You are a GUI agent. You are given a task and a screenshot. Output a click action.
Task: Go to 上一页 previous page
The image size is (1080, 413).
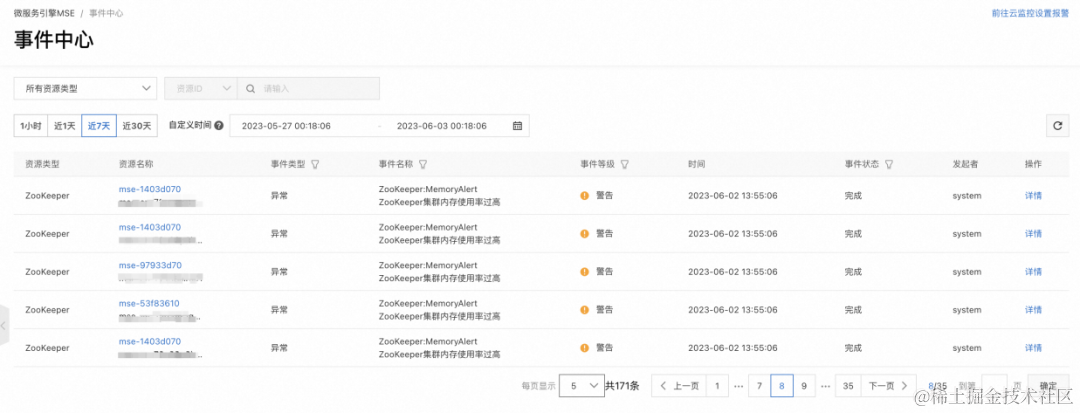678,386
